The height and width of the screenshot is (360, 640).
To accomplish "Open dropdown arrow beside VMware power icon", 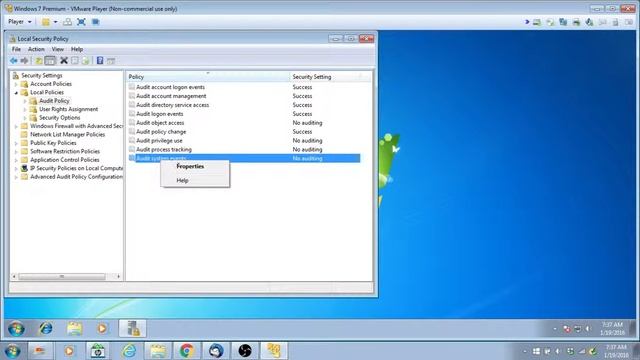I will [x=56, y=22].
